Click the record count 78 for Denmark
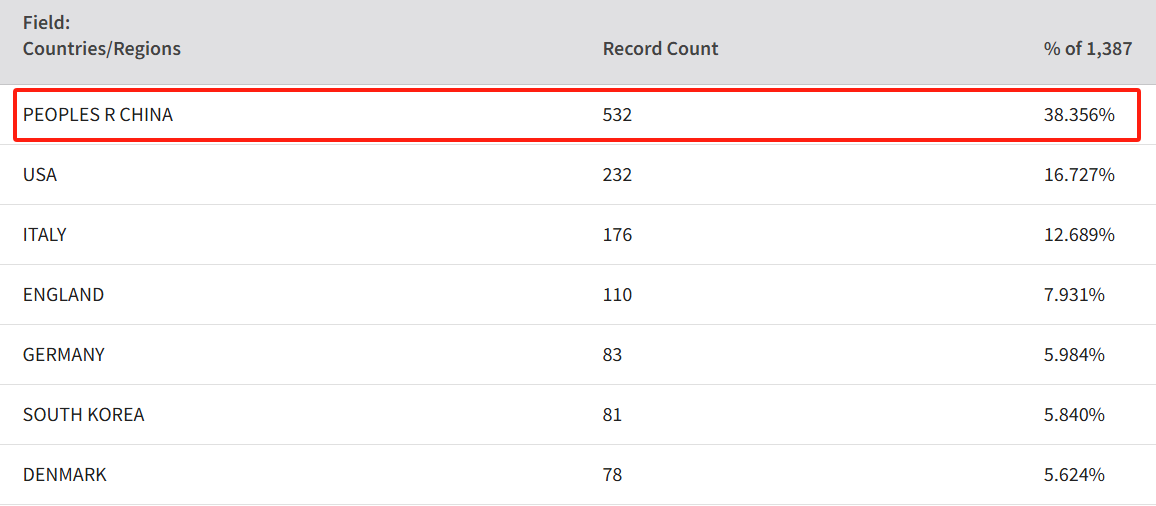The image size is (1156, 506). (x=613, y=475)
